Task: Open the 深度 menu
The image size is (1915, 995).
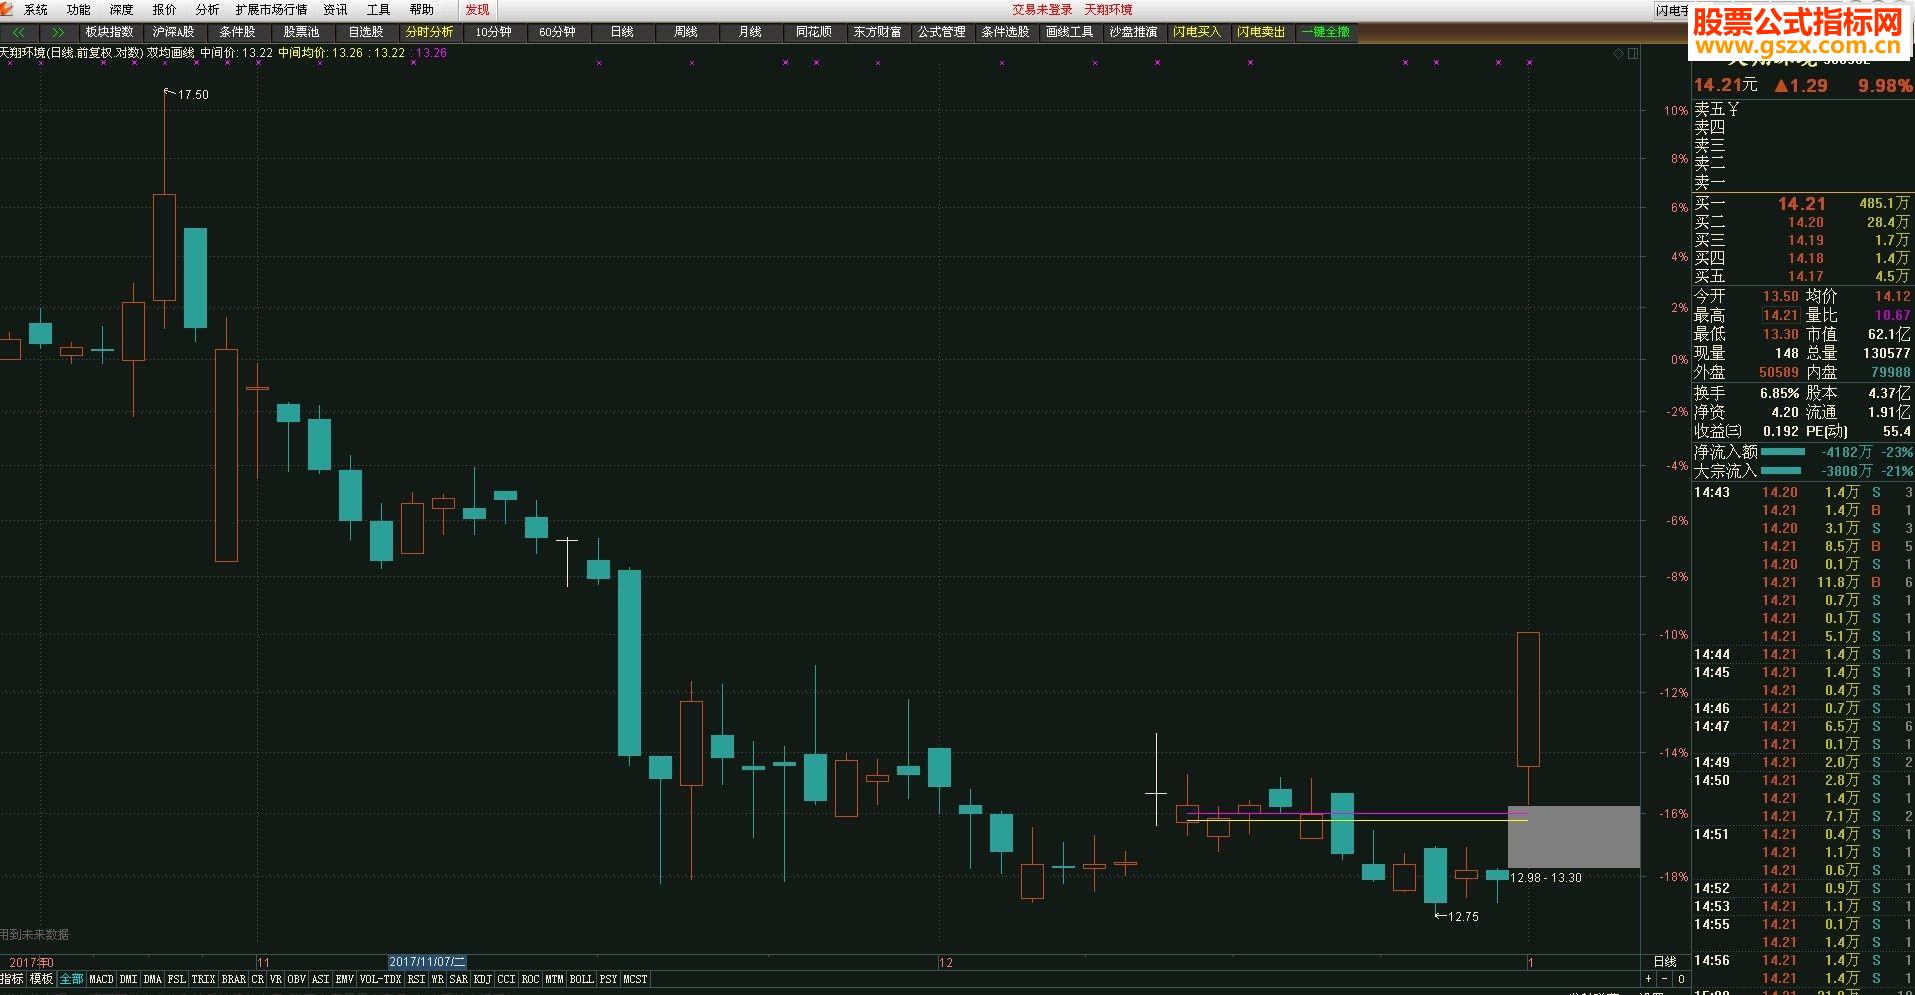Action: click(122, 10)
